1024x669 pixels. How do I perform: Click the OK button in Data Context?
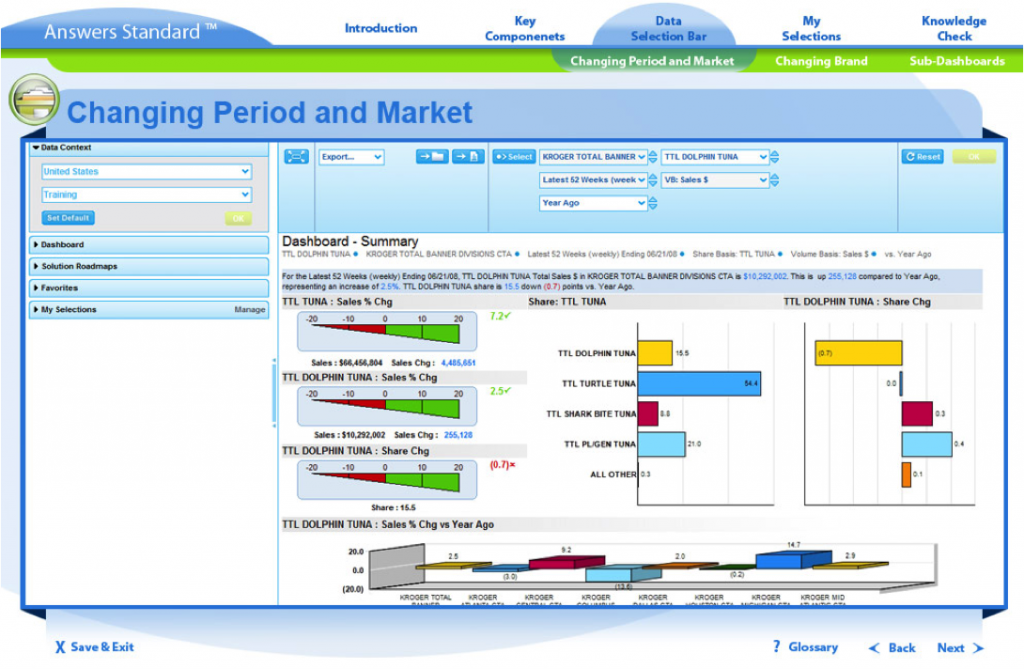[238, 219]
